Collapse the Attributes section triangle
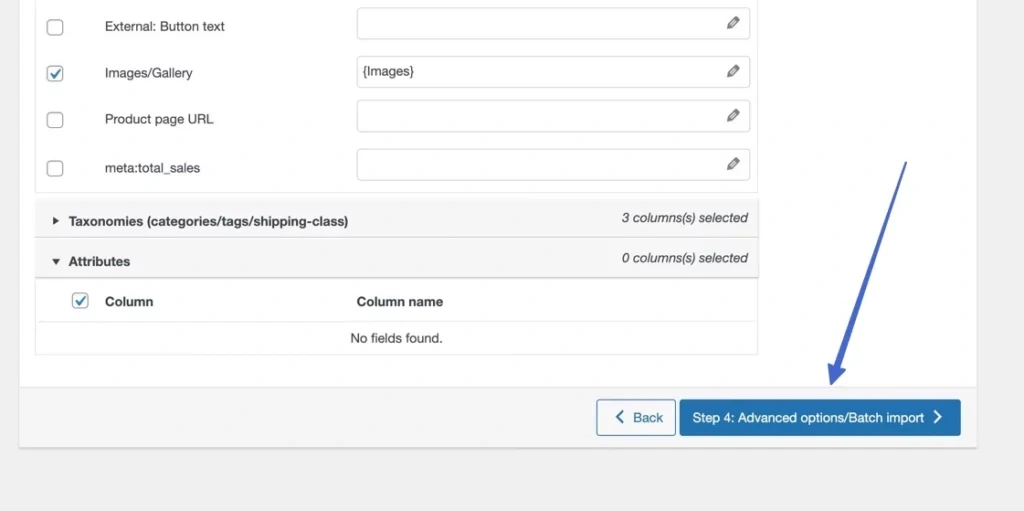The image size is (1024, 511). point(56,261)
